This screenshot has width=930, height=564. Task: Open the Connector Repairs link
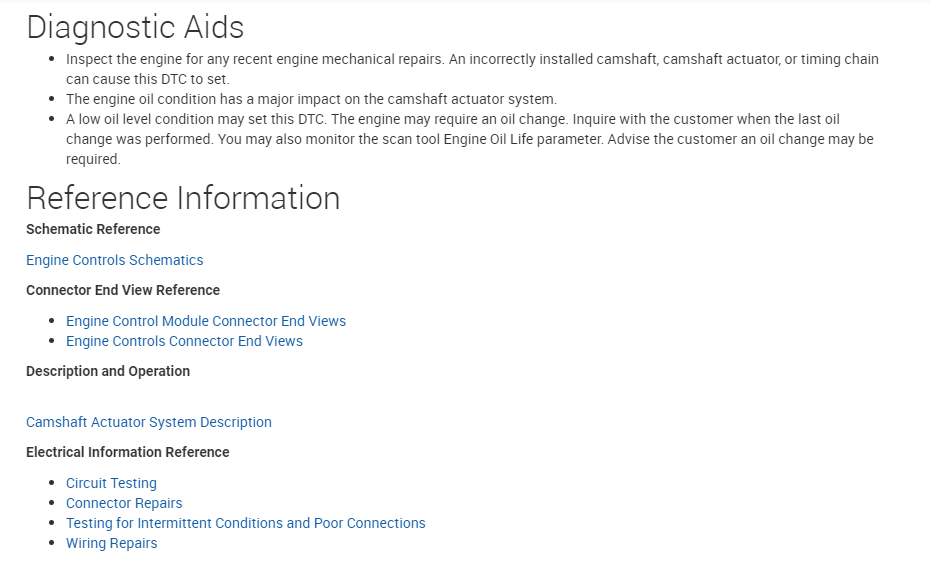124,503
